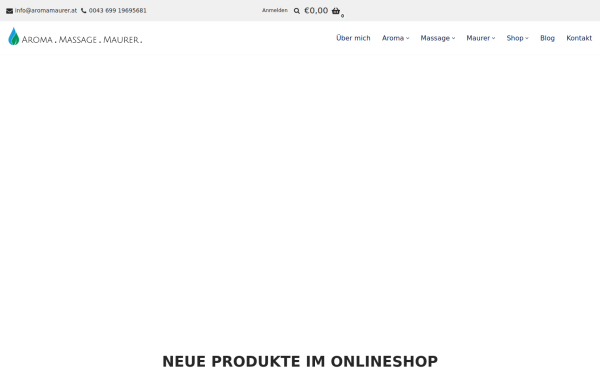This screenshot has height=375, width=600.
Task: Click the Neue Produkte im Onlineshop heading
Action: pyautogui.click(x=300, y=361)
